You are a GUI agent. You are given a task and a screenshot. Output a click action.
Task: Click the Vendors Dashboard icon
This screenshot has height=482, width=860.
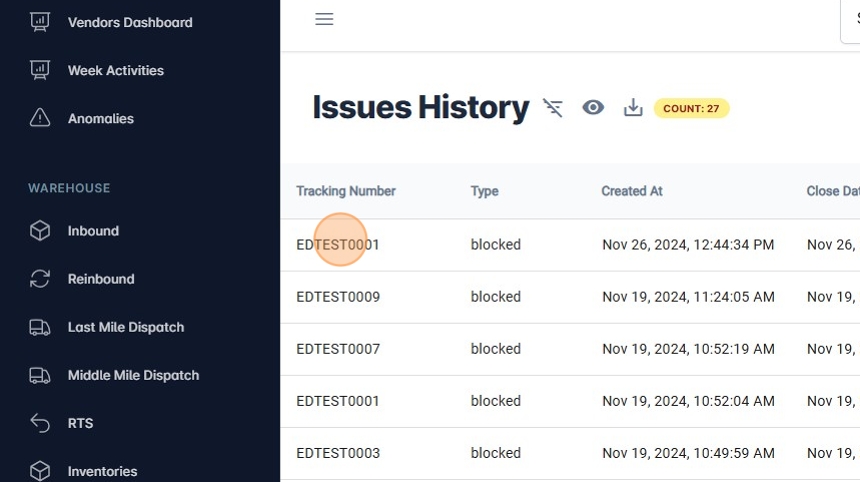40,22
